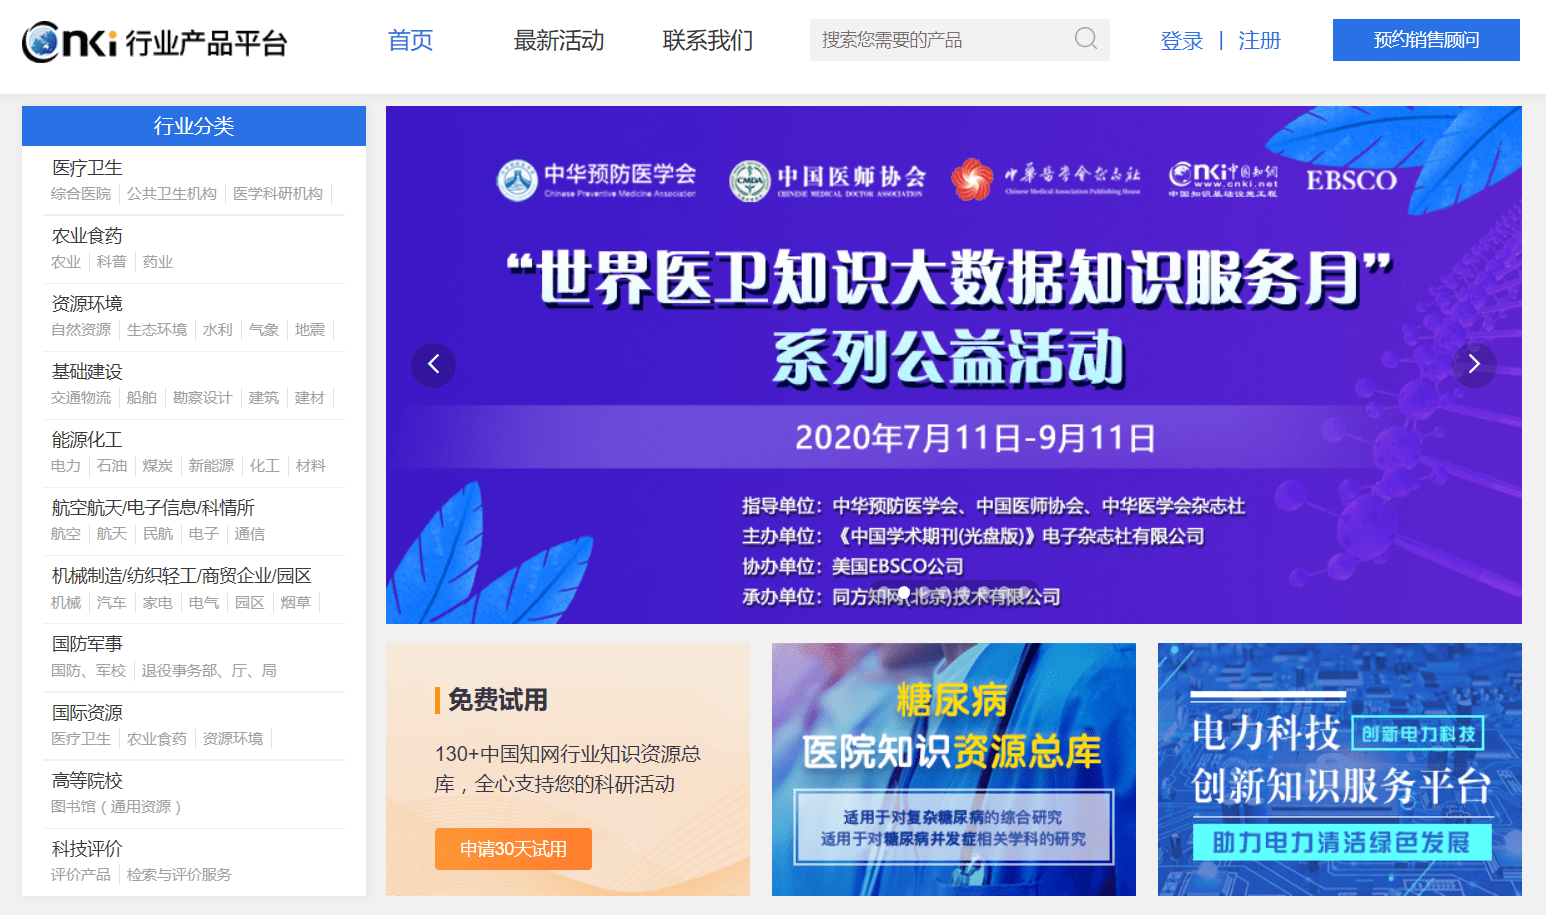Screen dimensions: 1546x915
Task: Click the CNKI 行业产品平台 logo
Action: click(154, 42)
